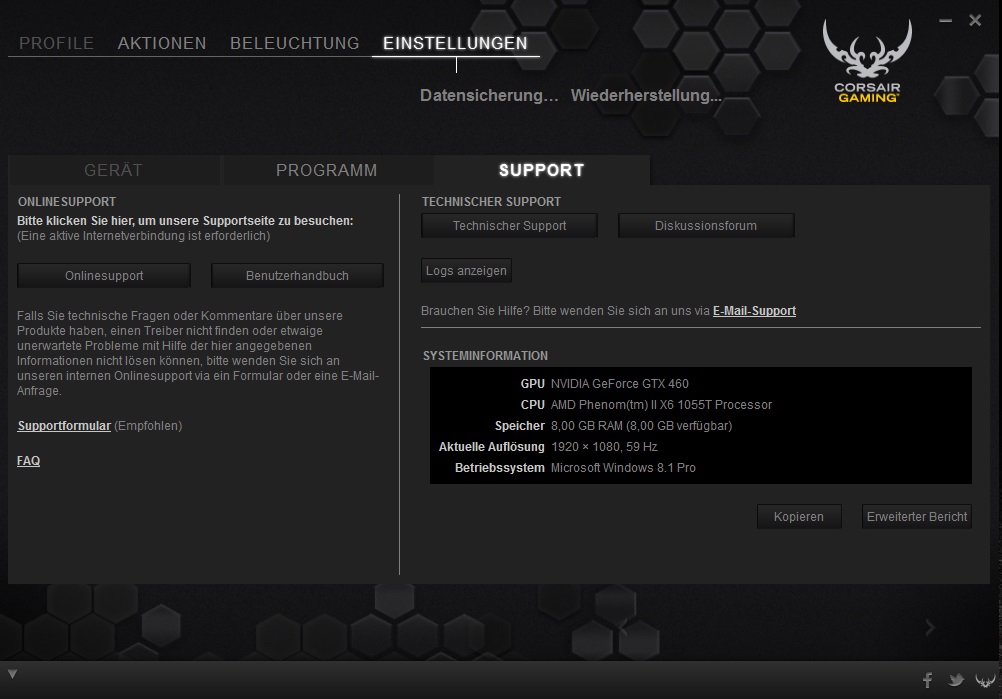Viewport: 1002px width, 699px height.
Task: Click the Logs anzeigen button
Action: click(466, 271)
